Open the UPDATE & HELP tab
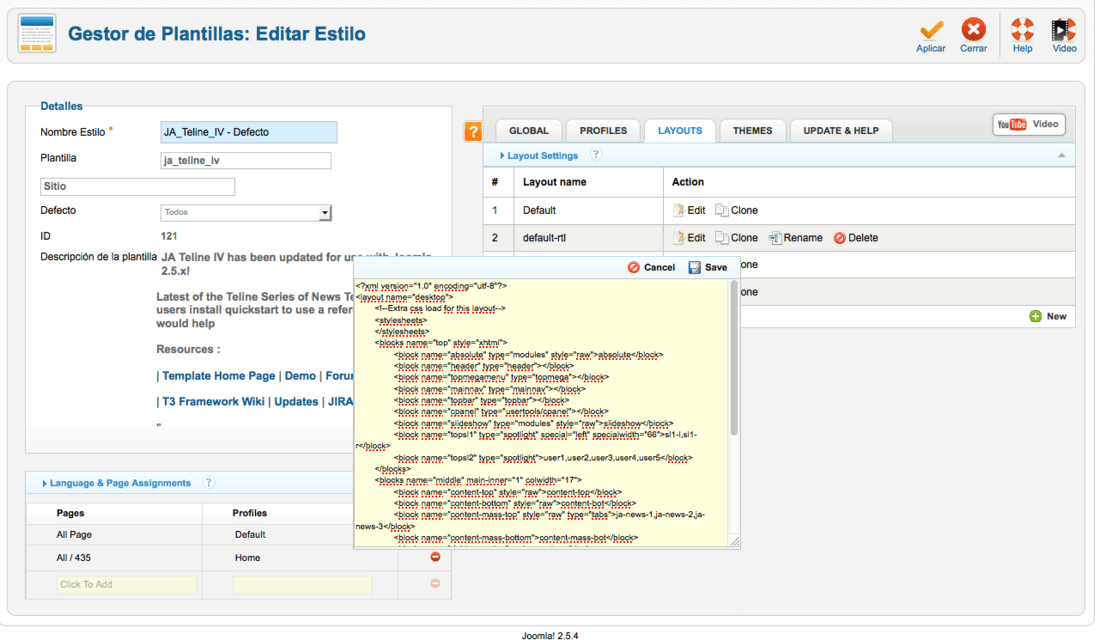 point(841,131)
